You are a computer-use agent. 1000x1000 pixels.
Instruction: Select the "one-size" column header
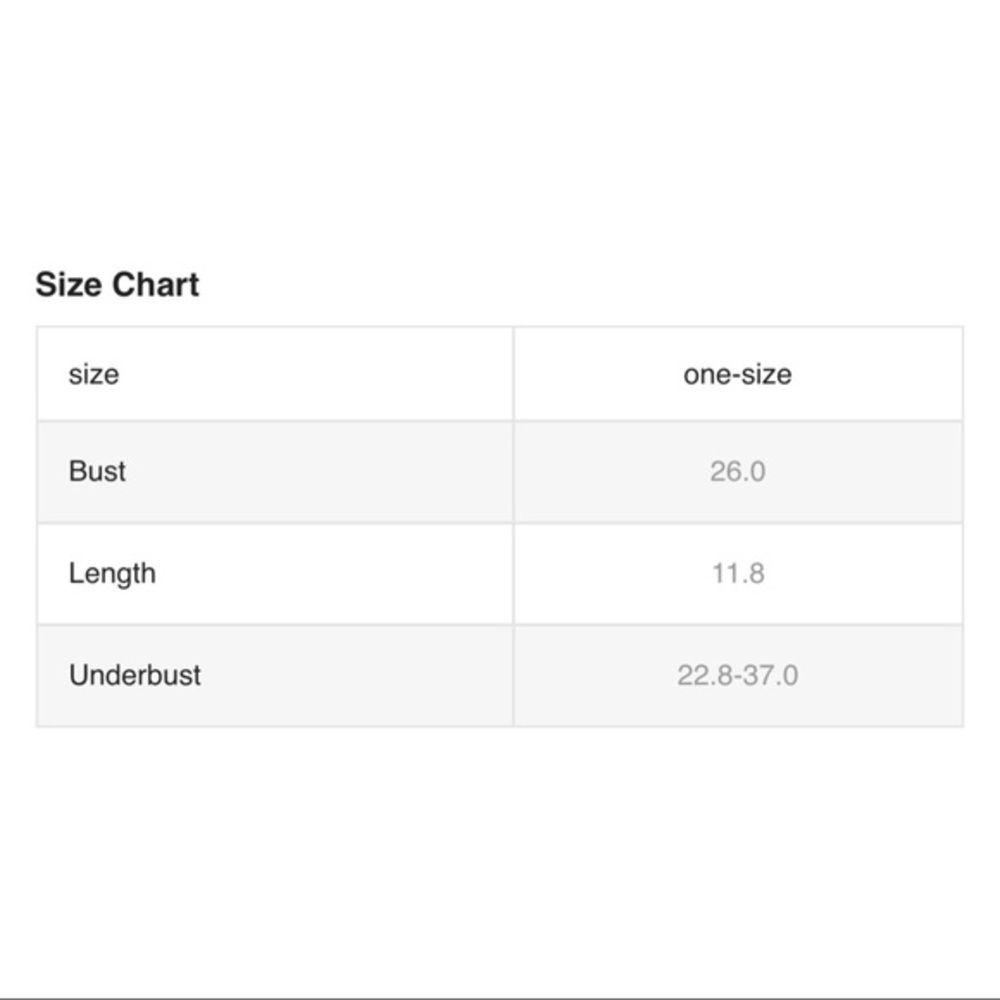coord(738,374)
